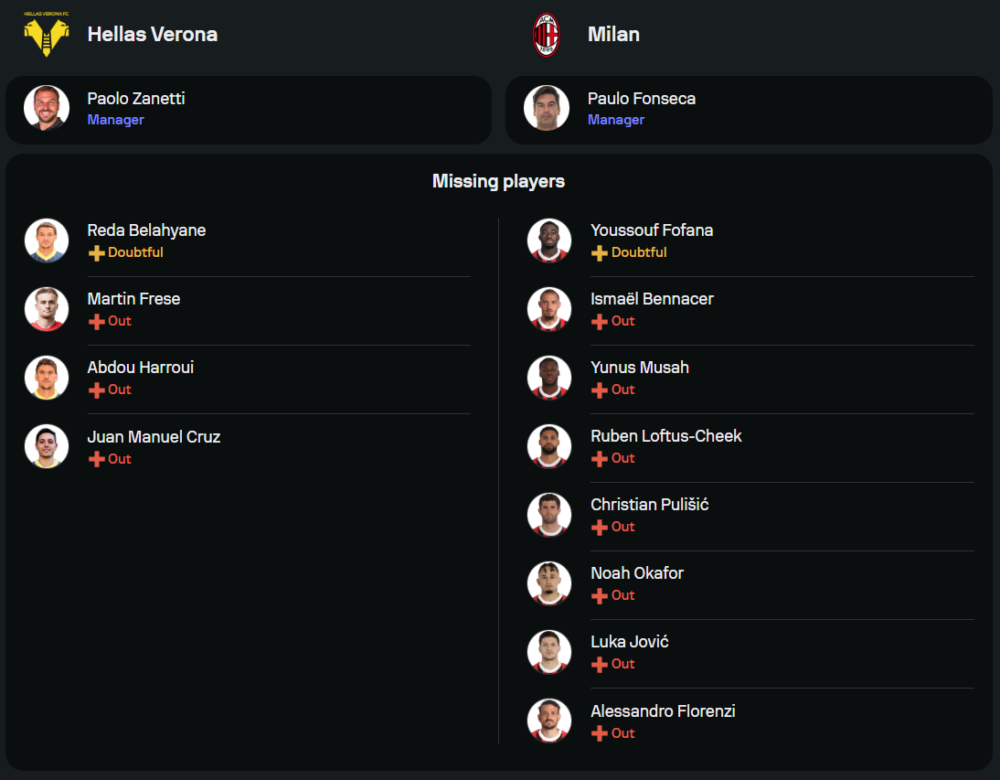Open the Milan team name link
Image resolution: width=1000 pixels, height=780 pixels.
pyautogui.click(x=614, y=34)
